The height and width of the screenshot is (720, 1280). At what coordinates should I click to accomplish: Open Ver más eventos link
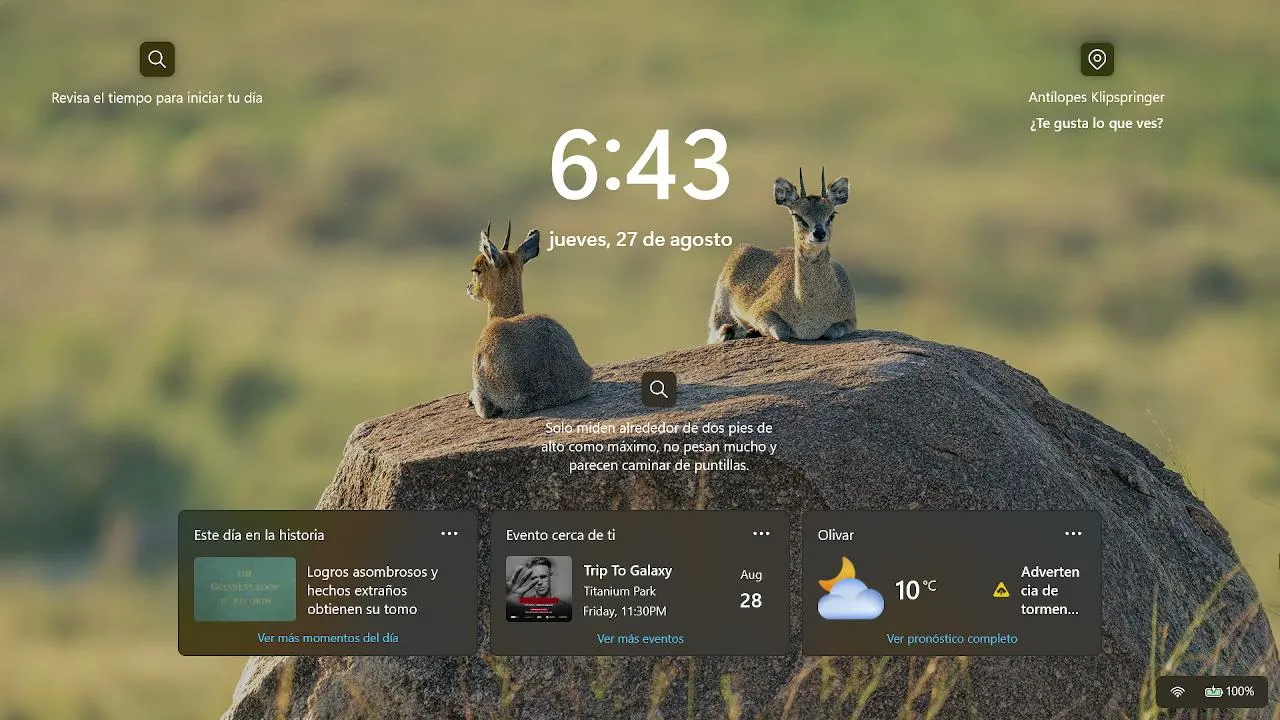click(x=640, y=638)
